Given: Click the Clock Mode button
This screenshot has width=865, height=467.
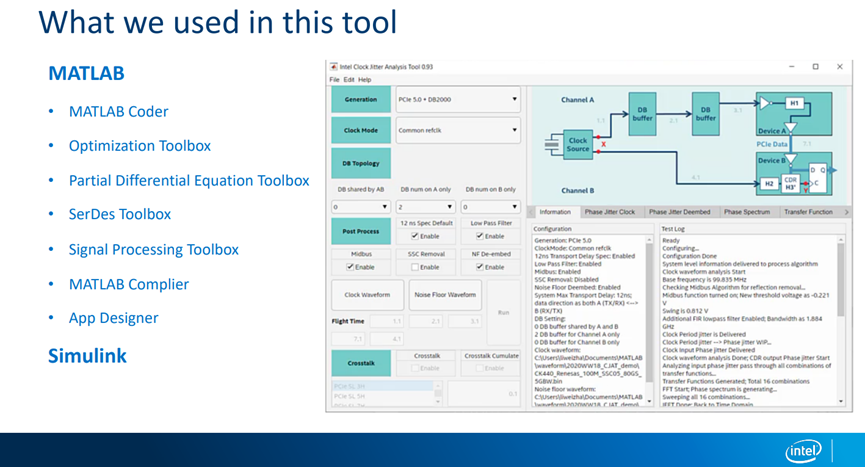Looking at the screenshot, I should [x=361, y=131].
